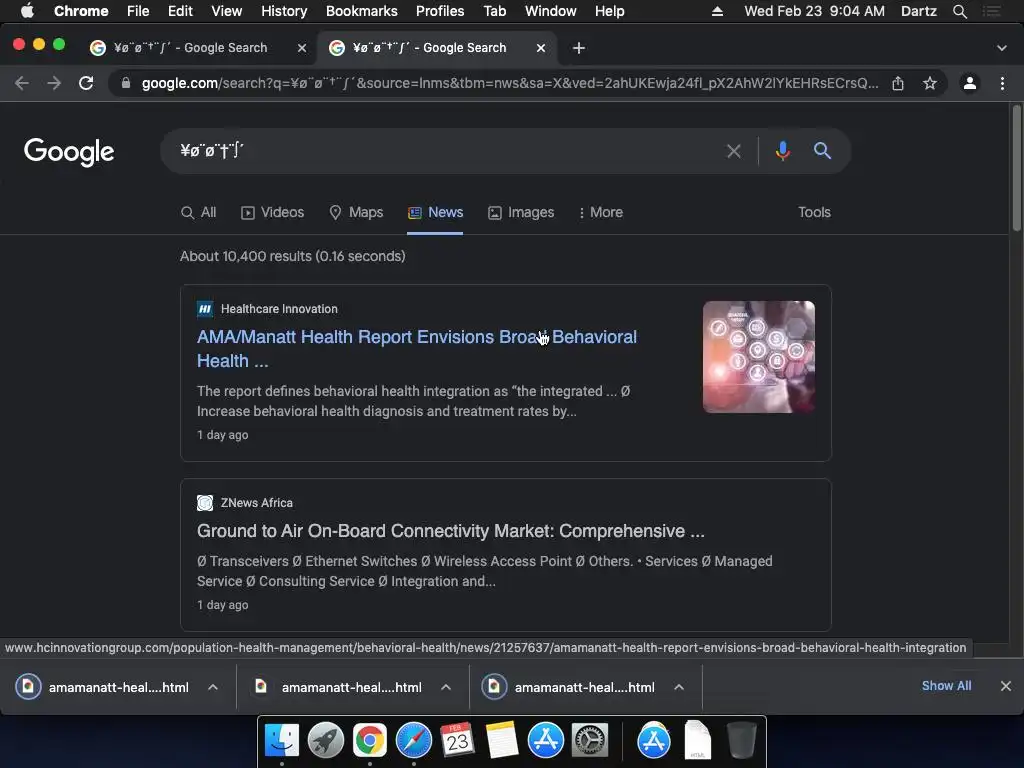Open AMA/Manatt Health Report article link
Image resolution: width=1024 pixels, height=768 pixels.
pyautogui.click(x=417, y=349)
